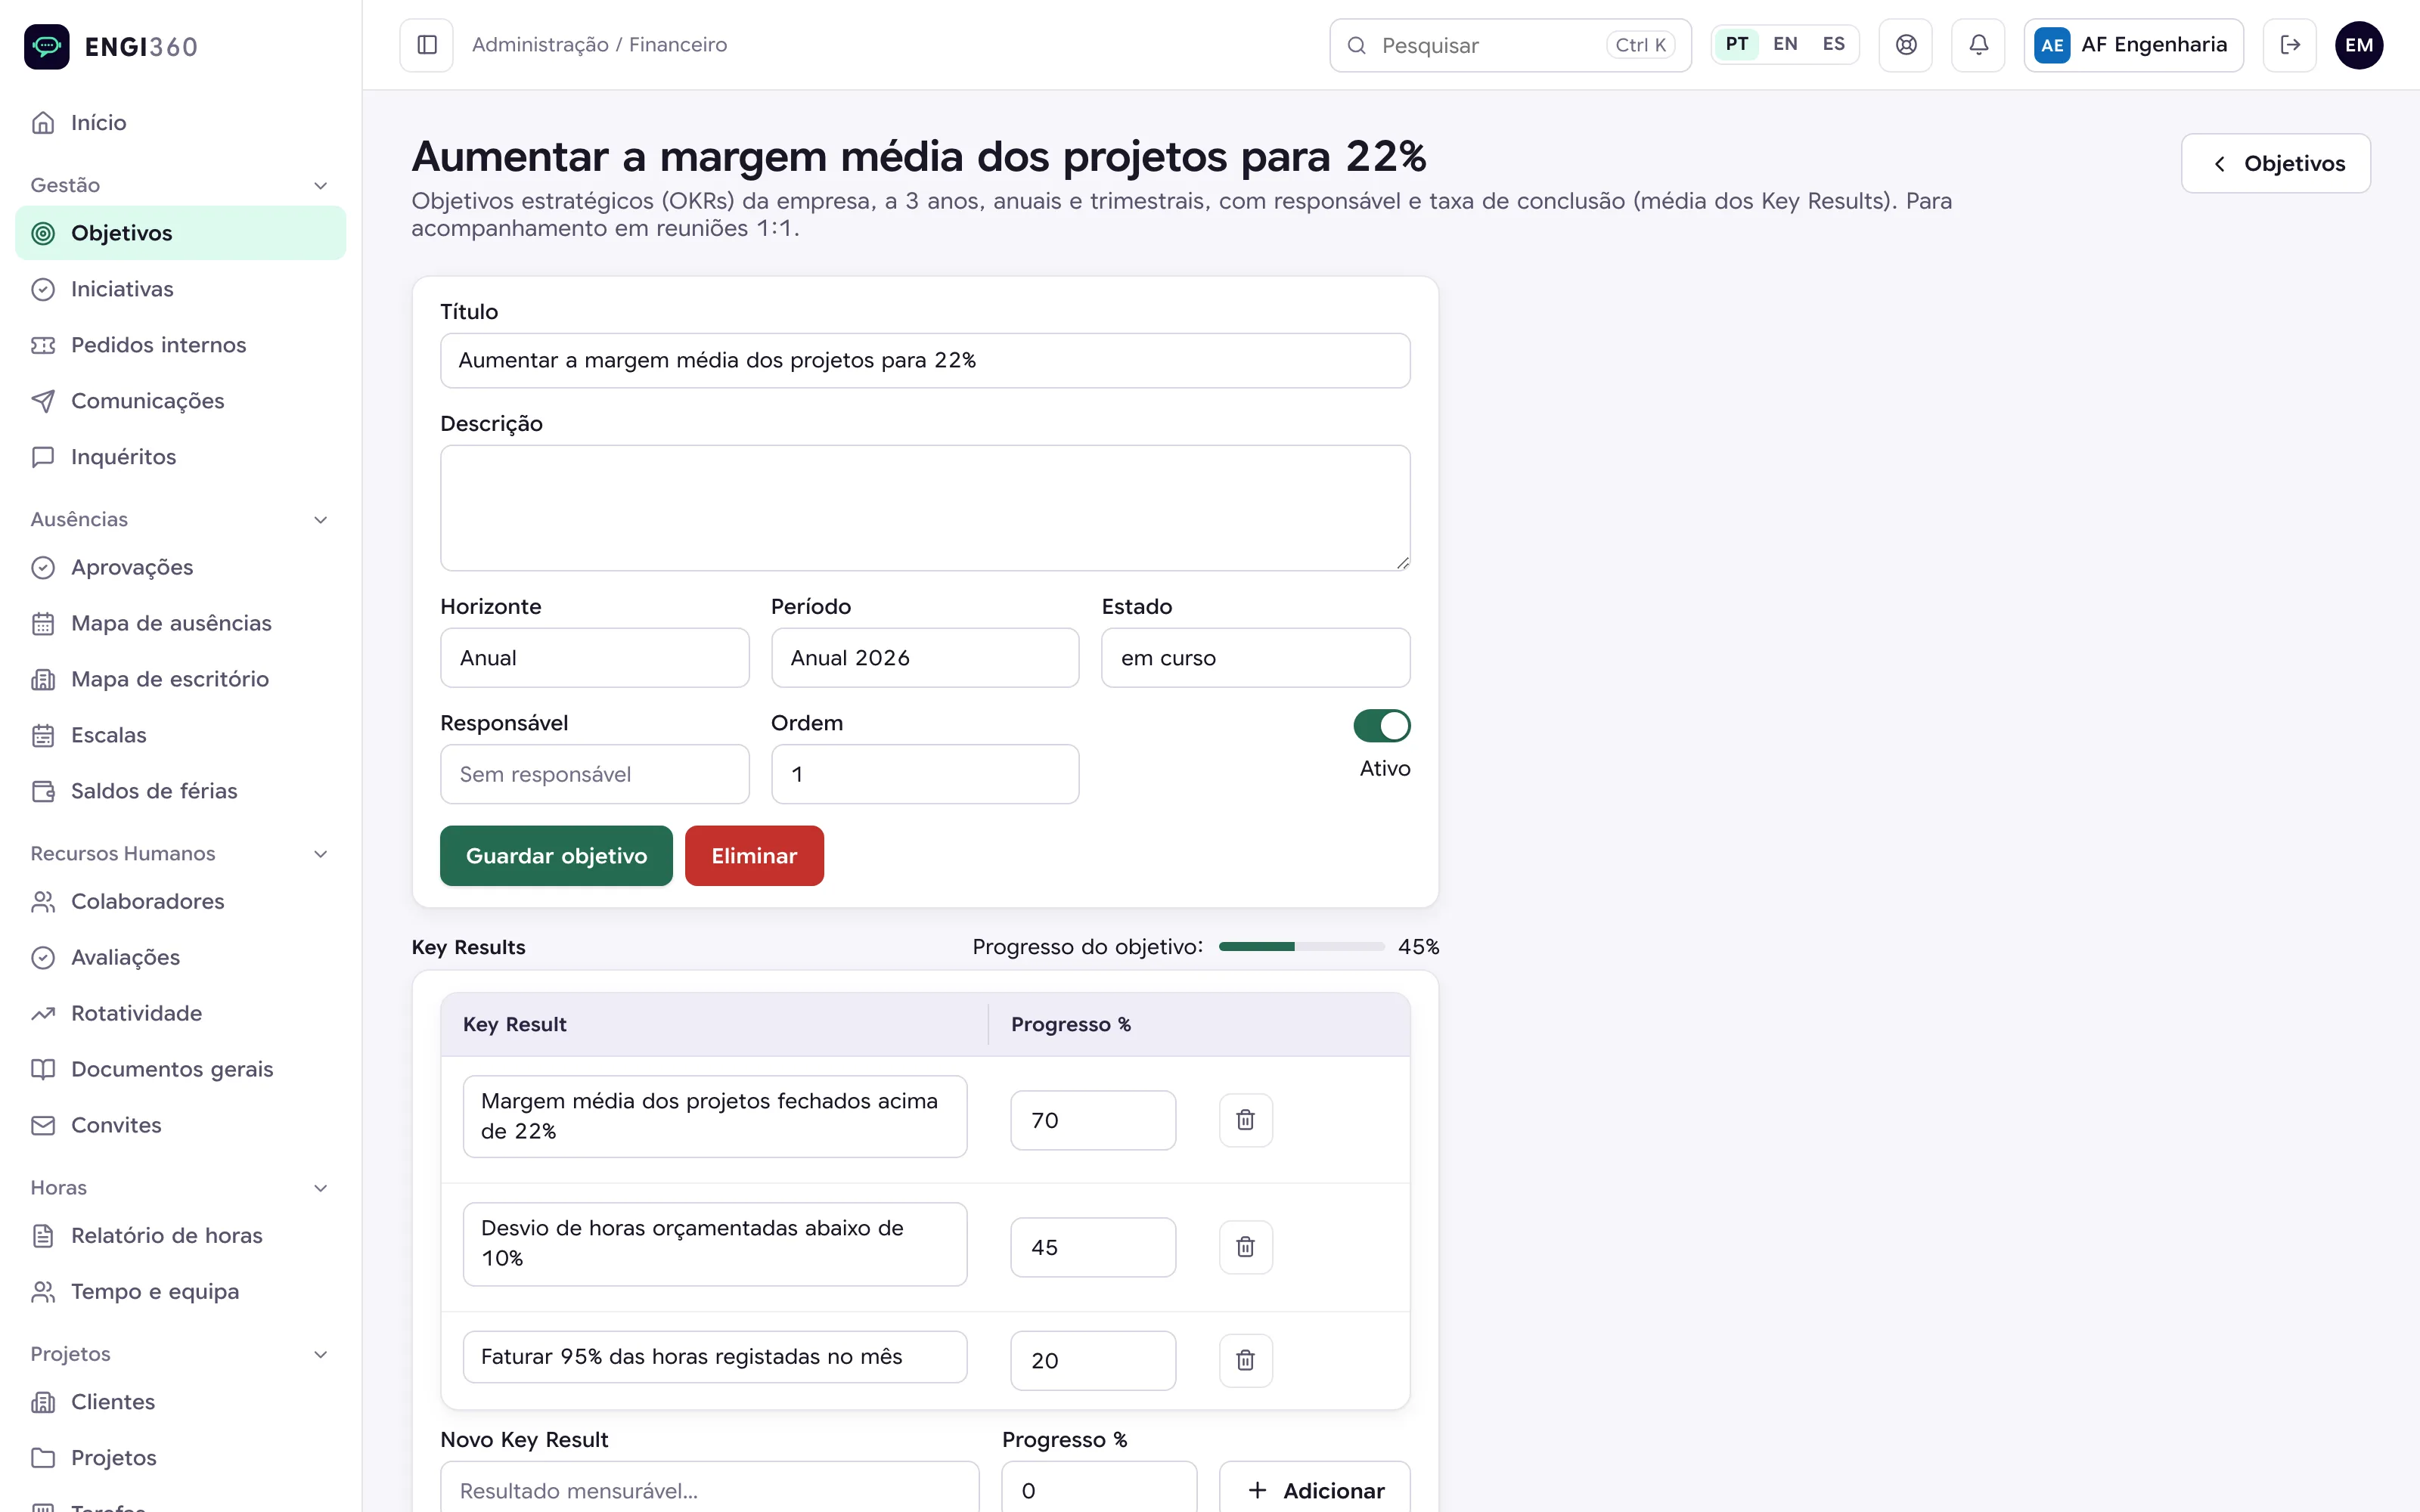
Task: Click the Convites envelope icon
Action: point(43,1125)
